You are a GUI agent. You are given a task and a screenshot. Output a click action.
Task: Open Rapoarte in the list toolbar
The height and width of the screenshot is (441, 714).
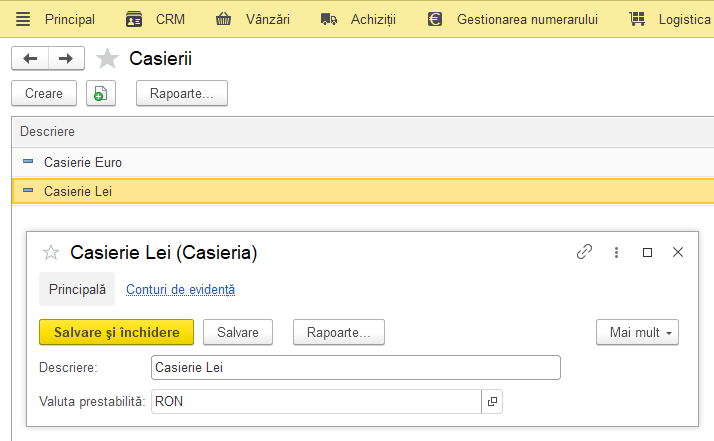[182, 93]
